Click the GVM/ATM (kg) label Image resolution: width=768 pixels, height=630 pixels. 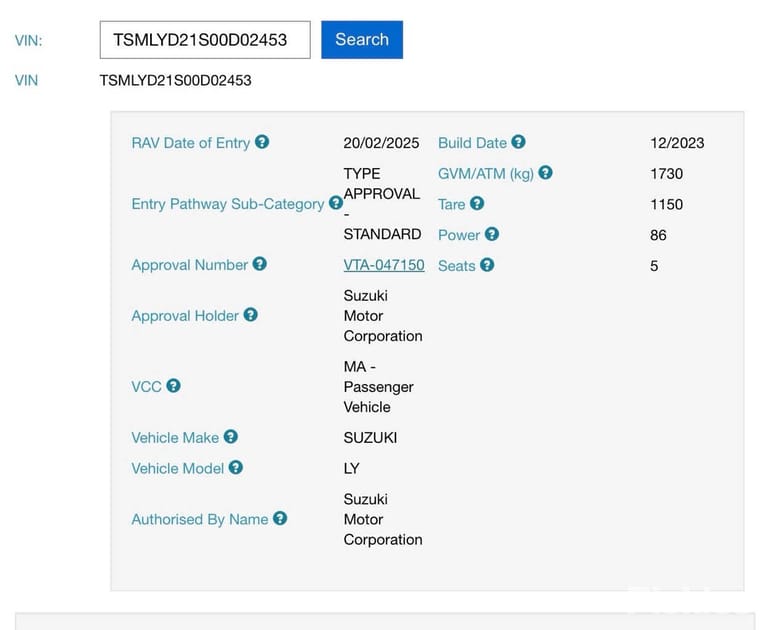485,174
